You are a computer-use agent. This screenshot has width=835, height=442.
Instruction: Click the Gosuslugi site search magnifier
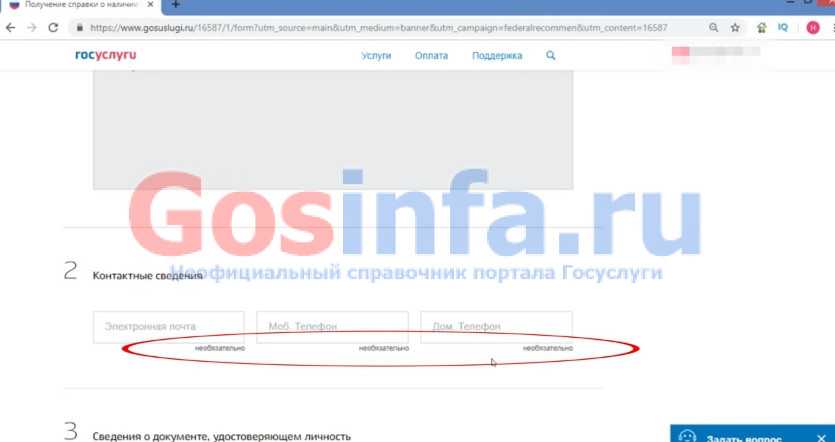(551, 55)
